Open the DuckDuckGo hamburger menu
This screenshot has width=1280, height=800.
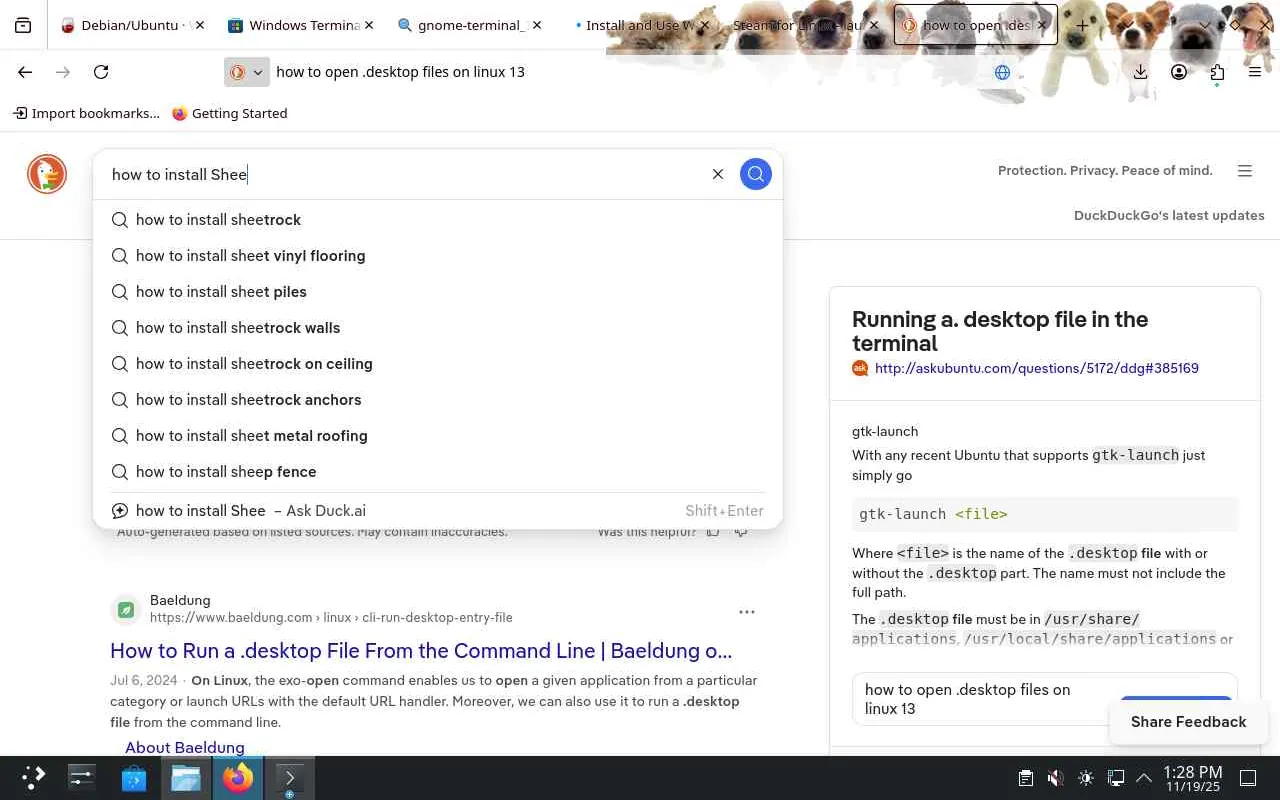1245,171
